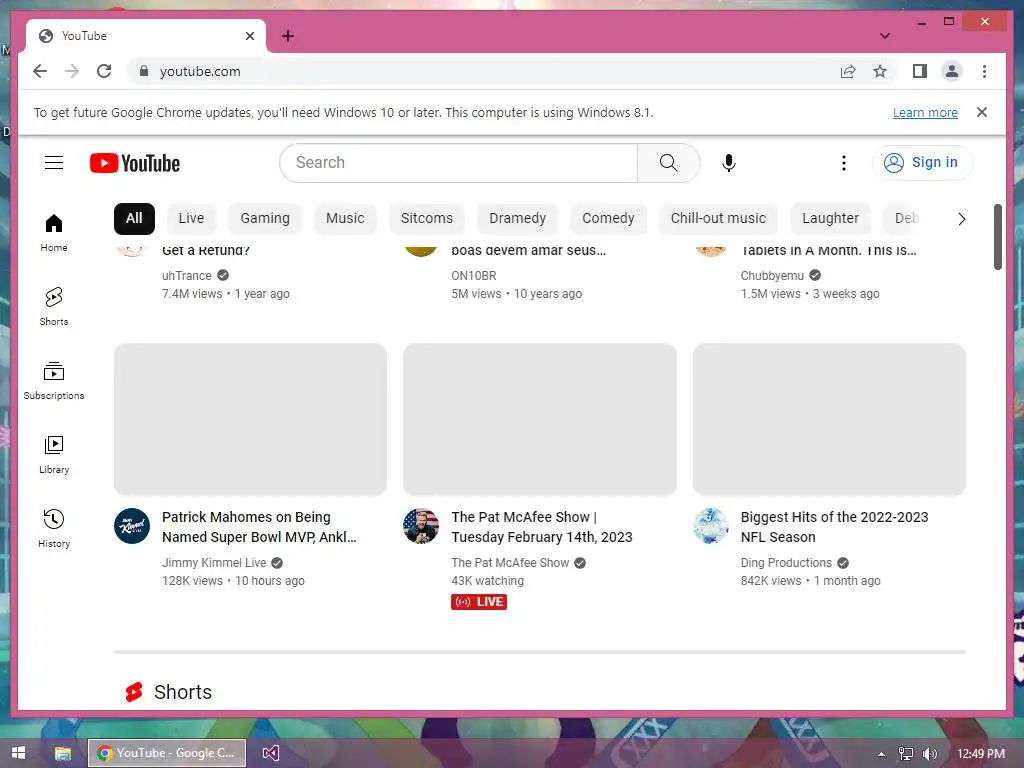This screenshot has width=1024, height=768.
Task: Open Patrick Mahomes video thumbnail
Action: pyautogui.click(x=250, y=419)
